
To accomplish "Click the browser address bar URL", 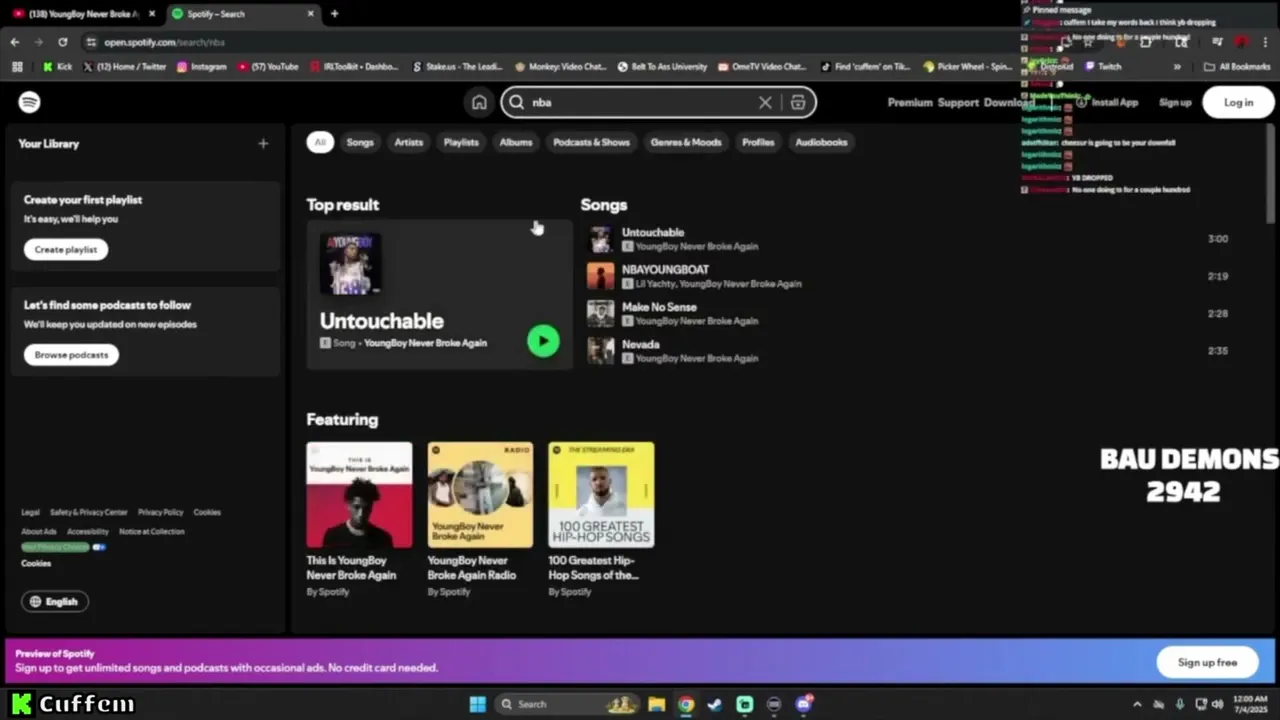I will tap(165, 42).
